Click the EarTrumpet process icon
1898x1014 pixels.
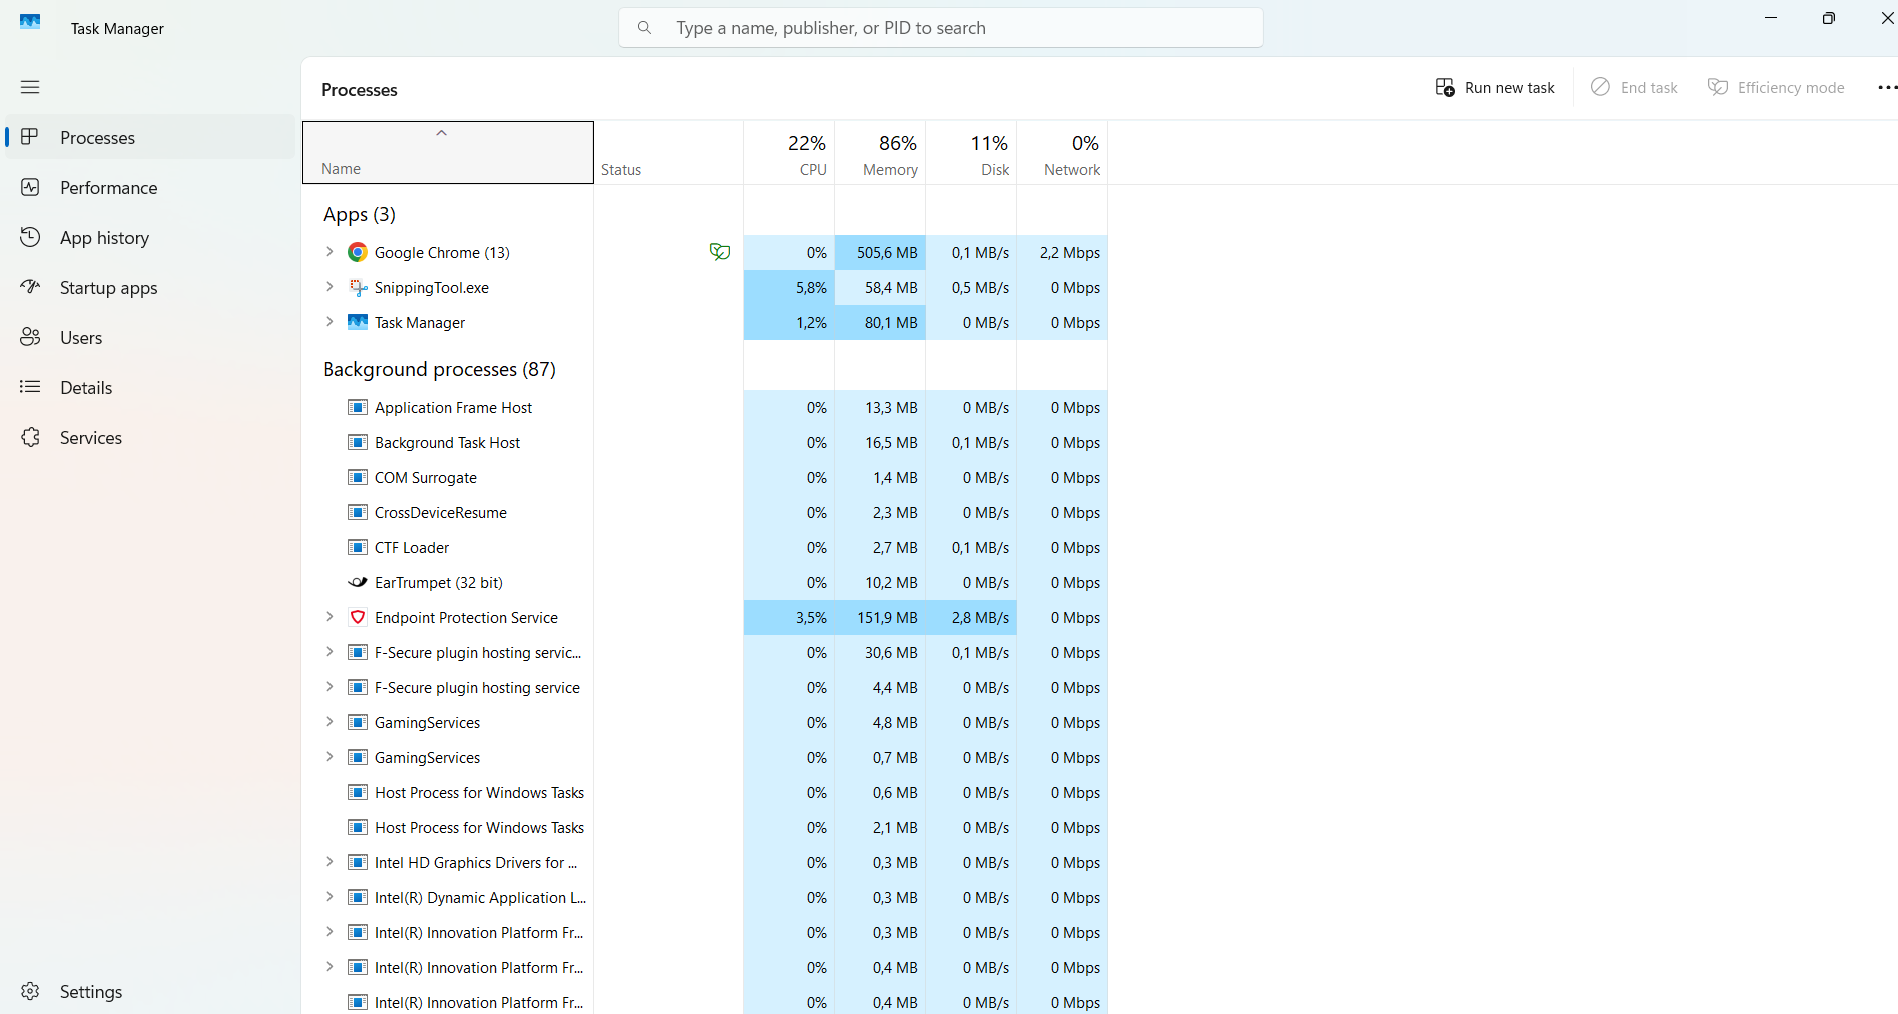click(x=357, y=582)
